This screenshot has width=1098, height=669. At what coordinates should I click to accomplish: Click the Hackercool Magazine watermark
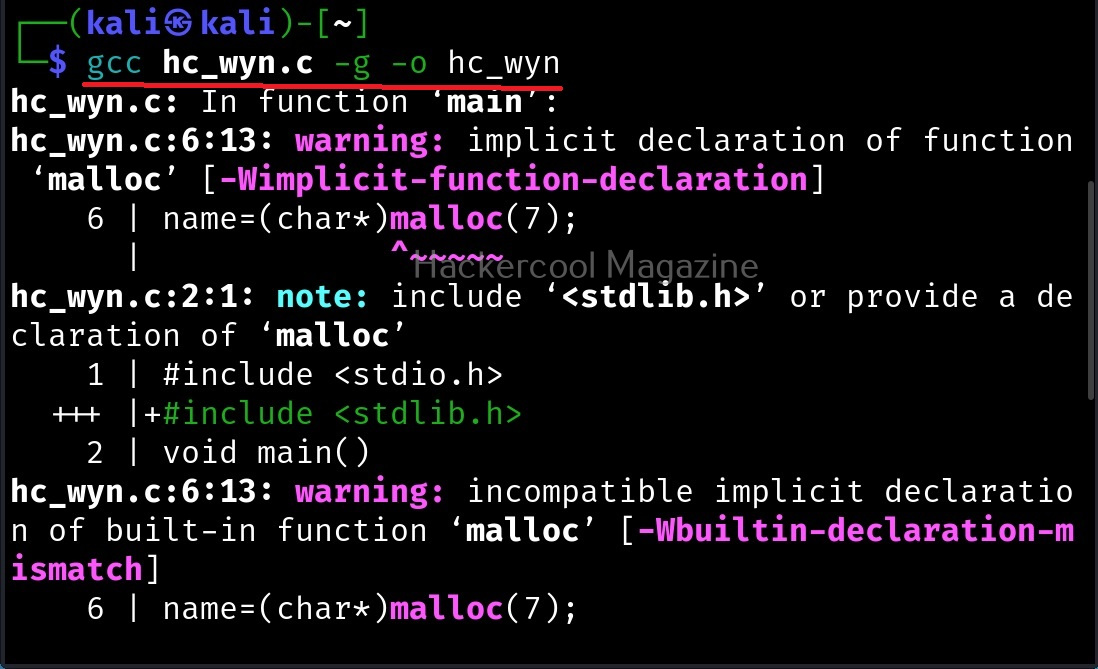pyautogui.click(x=585, y=266)
